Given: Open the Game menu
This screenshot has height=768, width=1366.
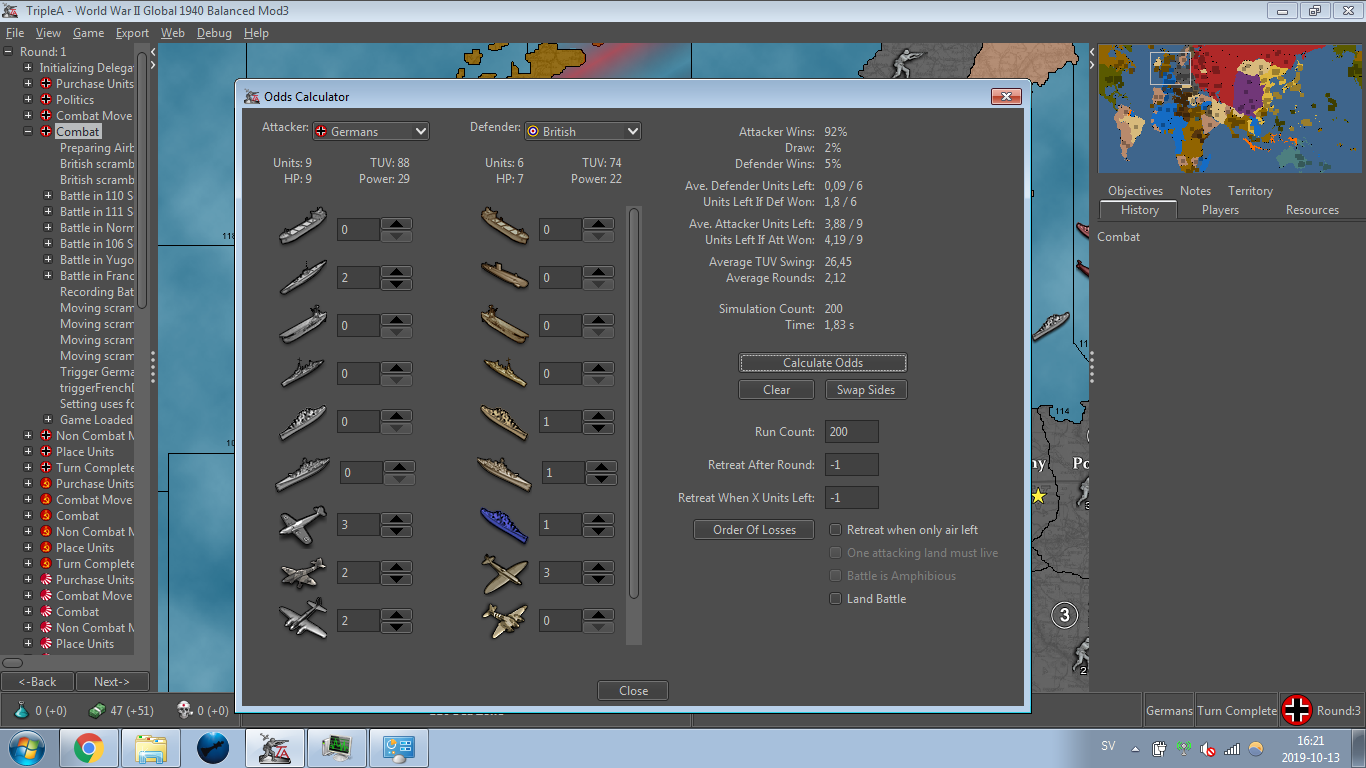Looking at the screenshot, I should point(88,33).
